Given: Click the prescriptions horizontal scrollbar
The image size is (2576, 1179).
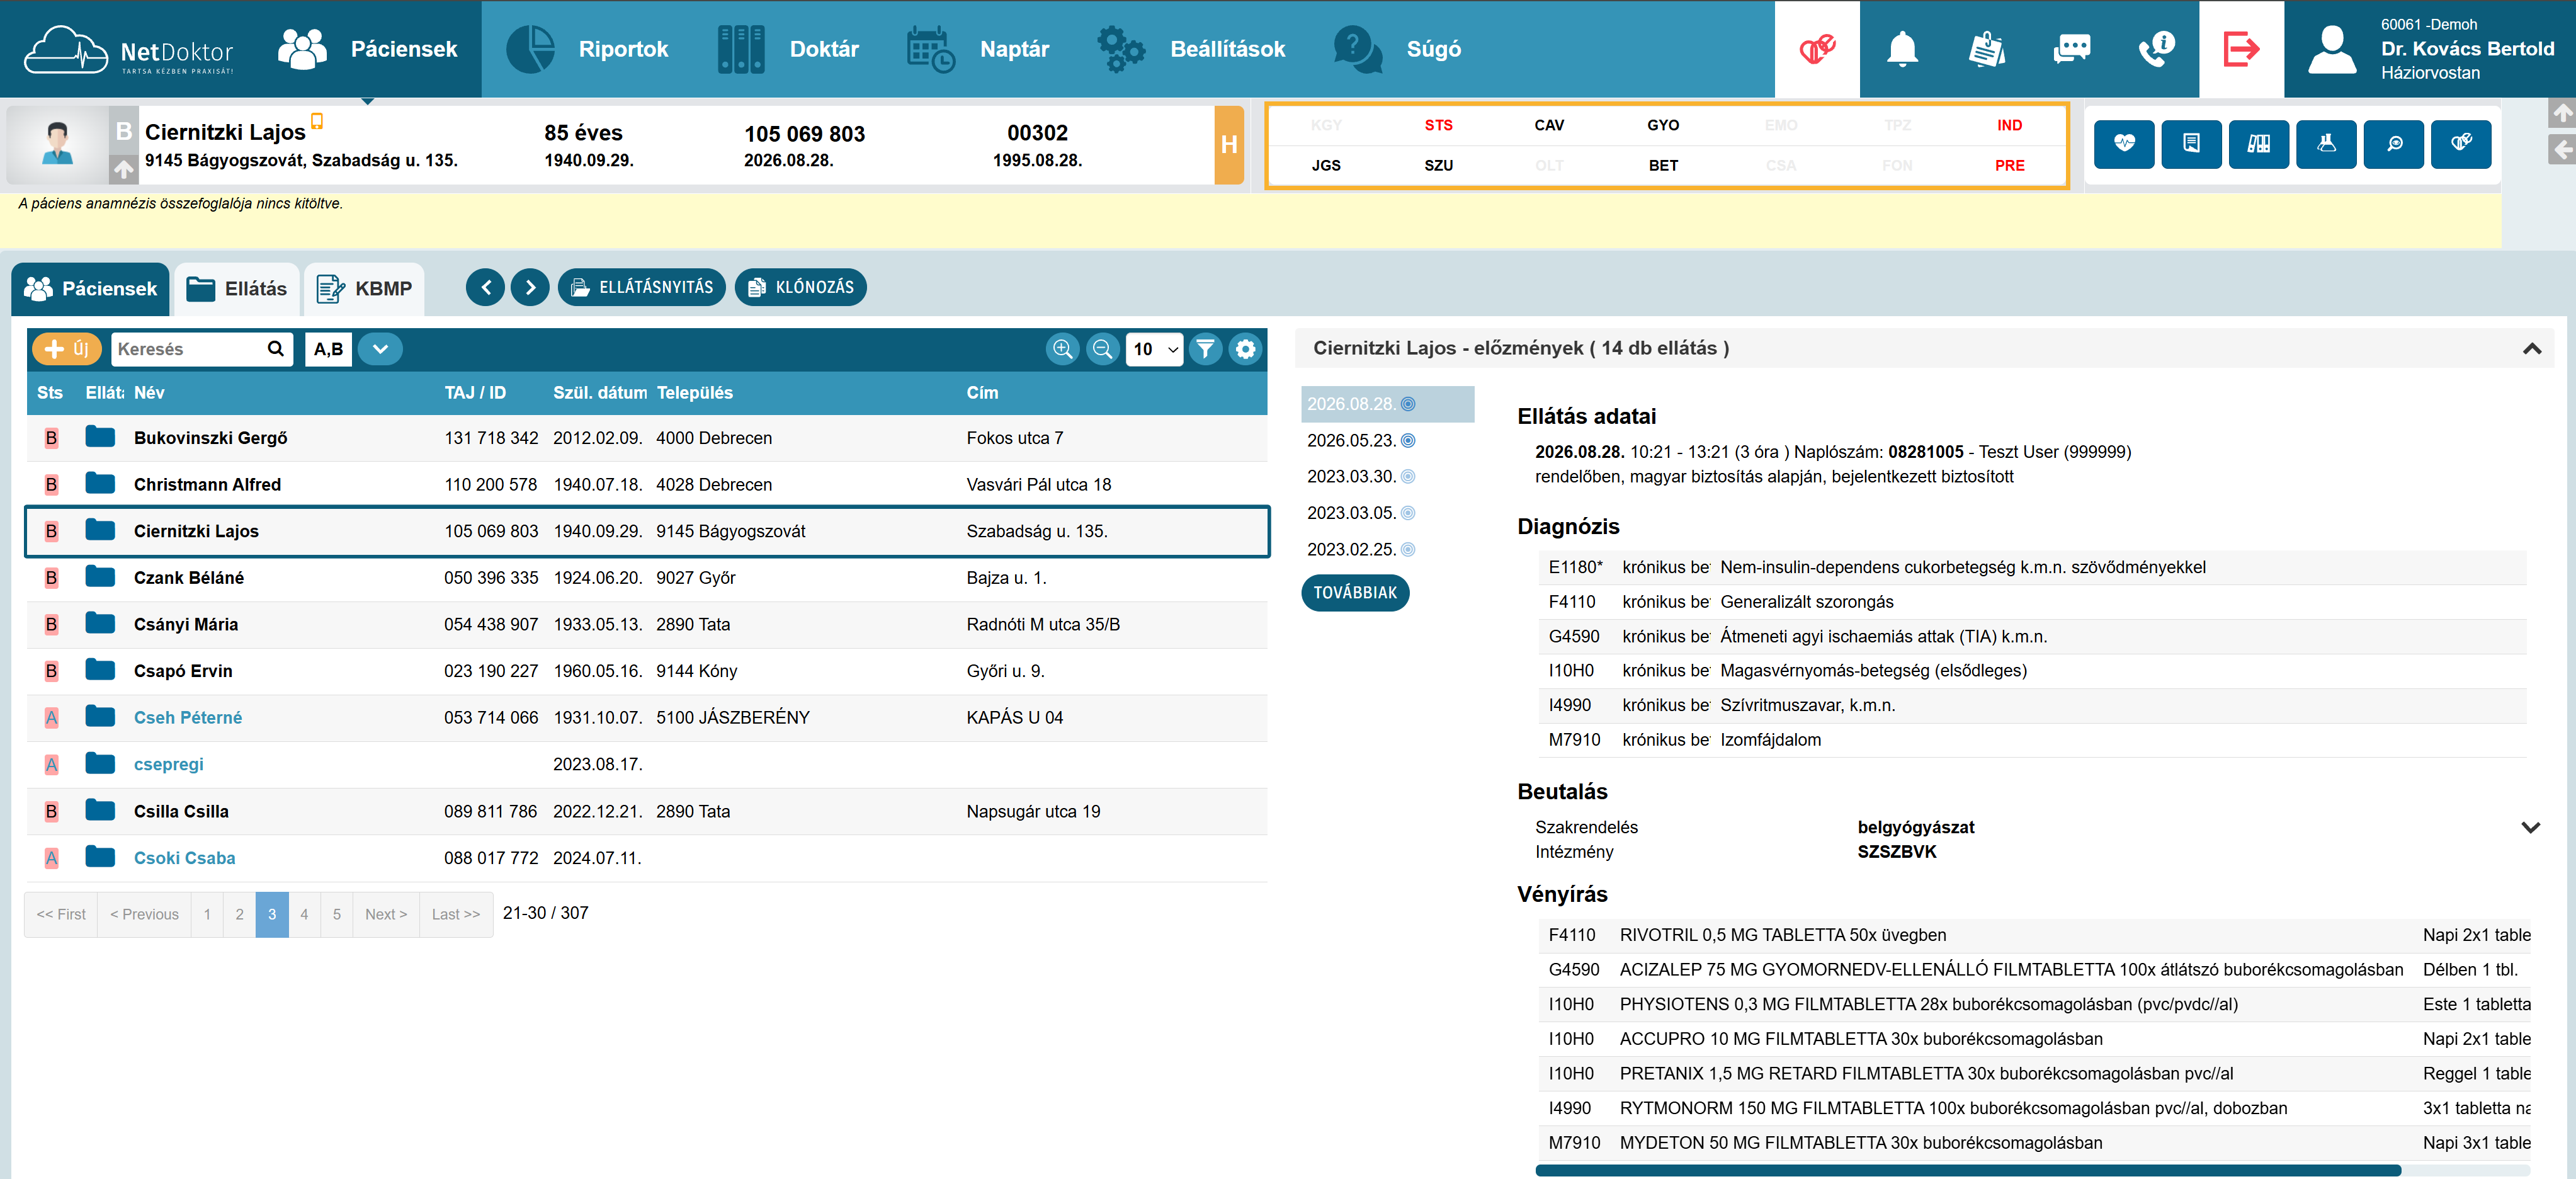Looking at the screenshot, I should coord(1967,1170).
